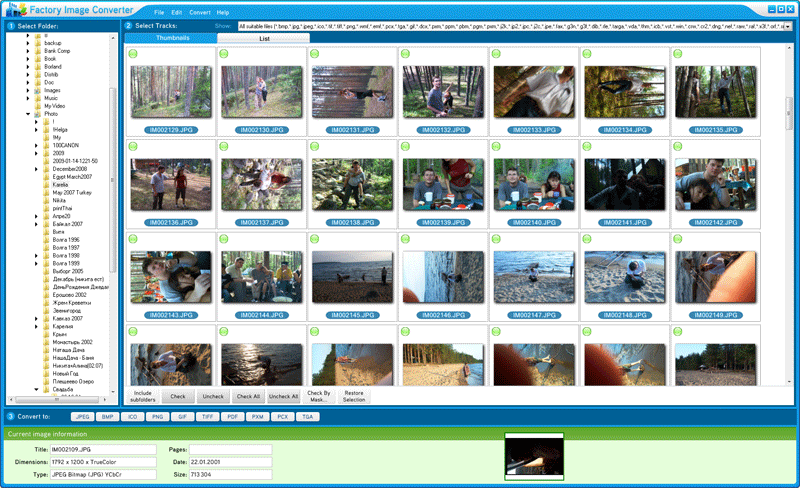This screenshot has height=488, width=800.
Task: Choose PNG as output format
Action: coord(158,417)
